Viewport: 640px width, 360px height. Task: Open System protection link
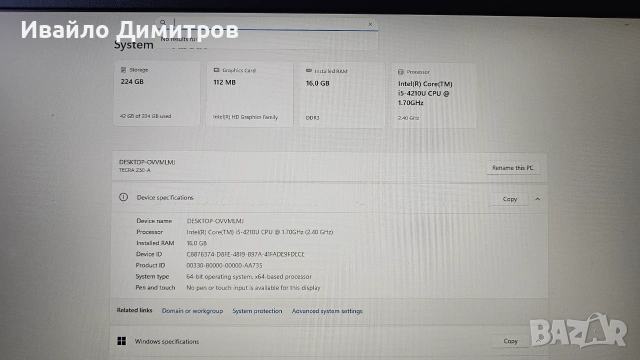257,311
